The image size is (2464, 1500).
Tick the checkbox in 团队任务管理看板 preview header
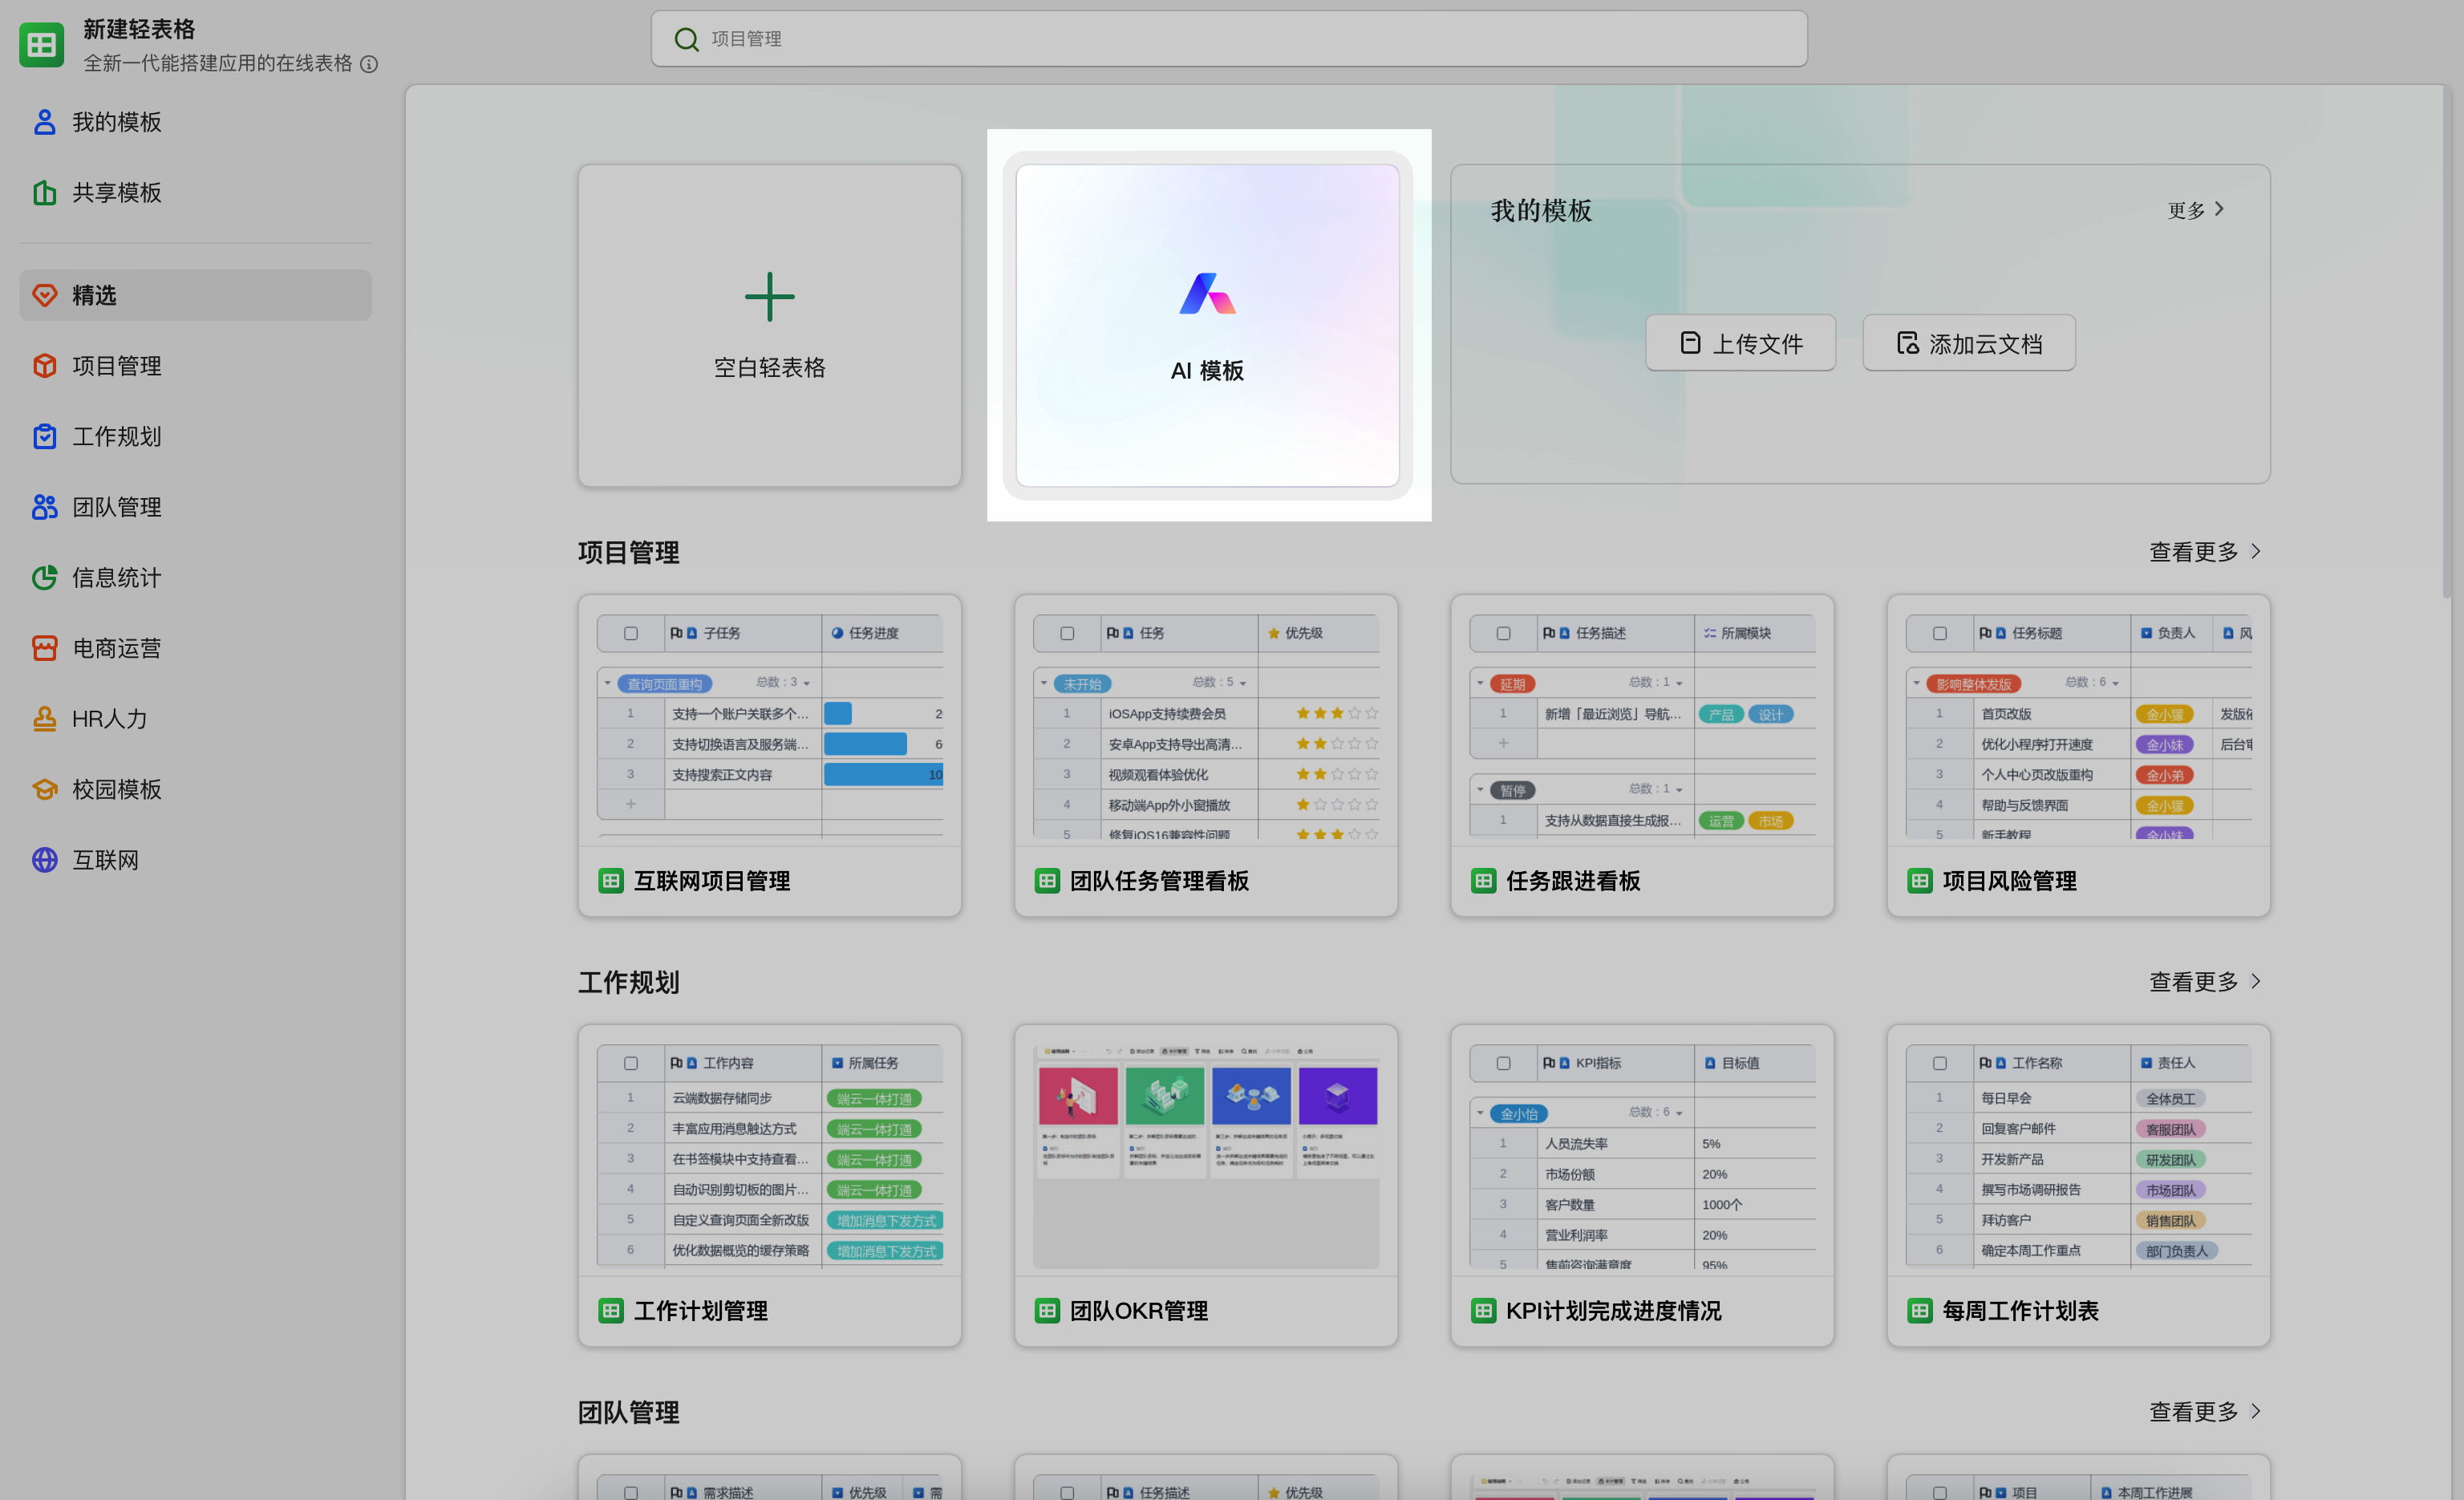click(1067, 633)
